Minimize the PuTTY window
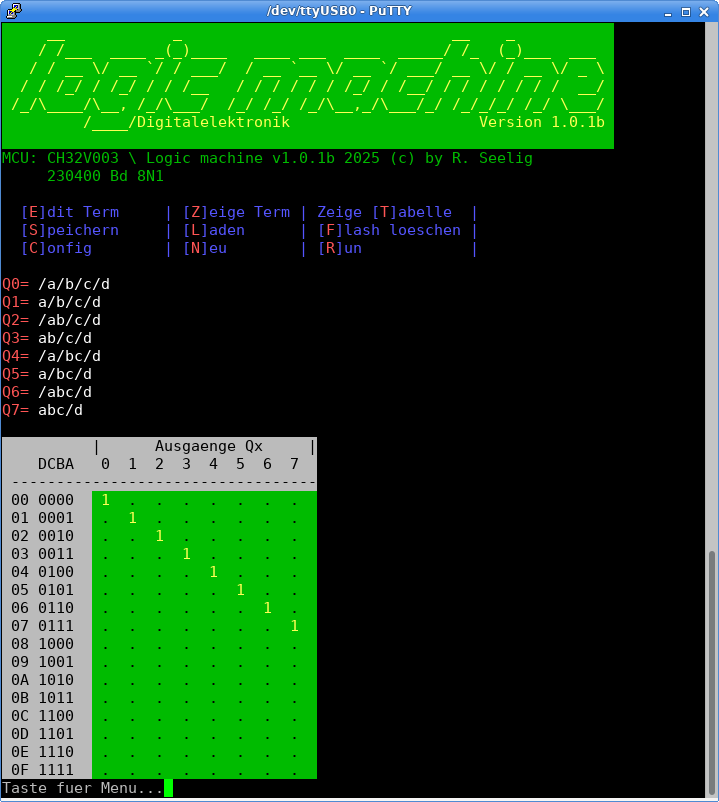Viewport: 719px width, 802px height. (666, 11)
